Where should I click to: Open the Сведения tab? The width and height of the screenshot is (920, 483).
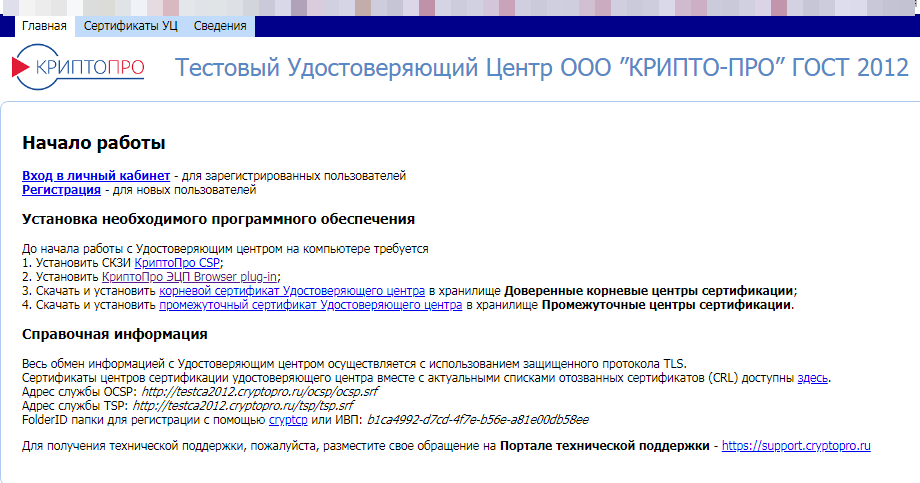(x=220, y=26)
